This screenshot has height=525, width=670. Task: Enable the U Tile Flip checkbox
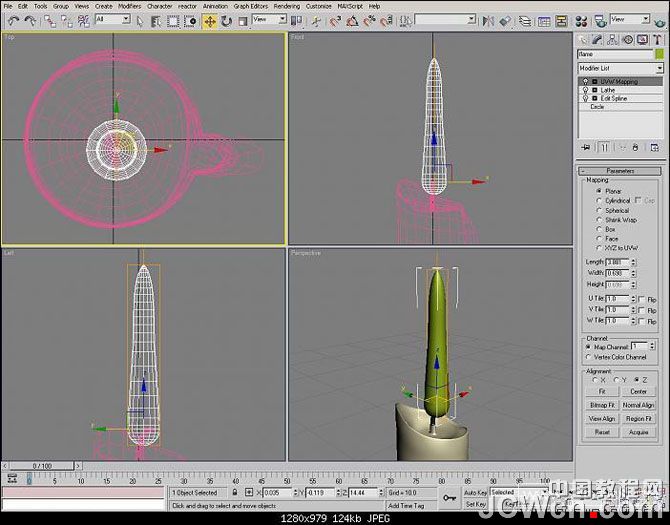(x=642, y=299)
